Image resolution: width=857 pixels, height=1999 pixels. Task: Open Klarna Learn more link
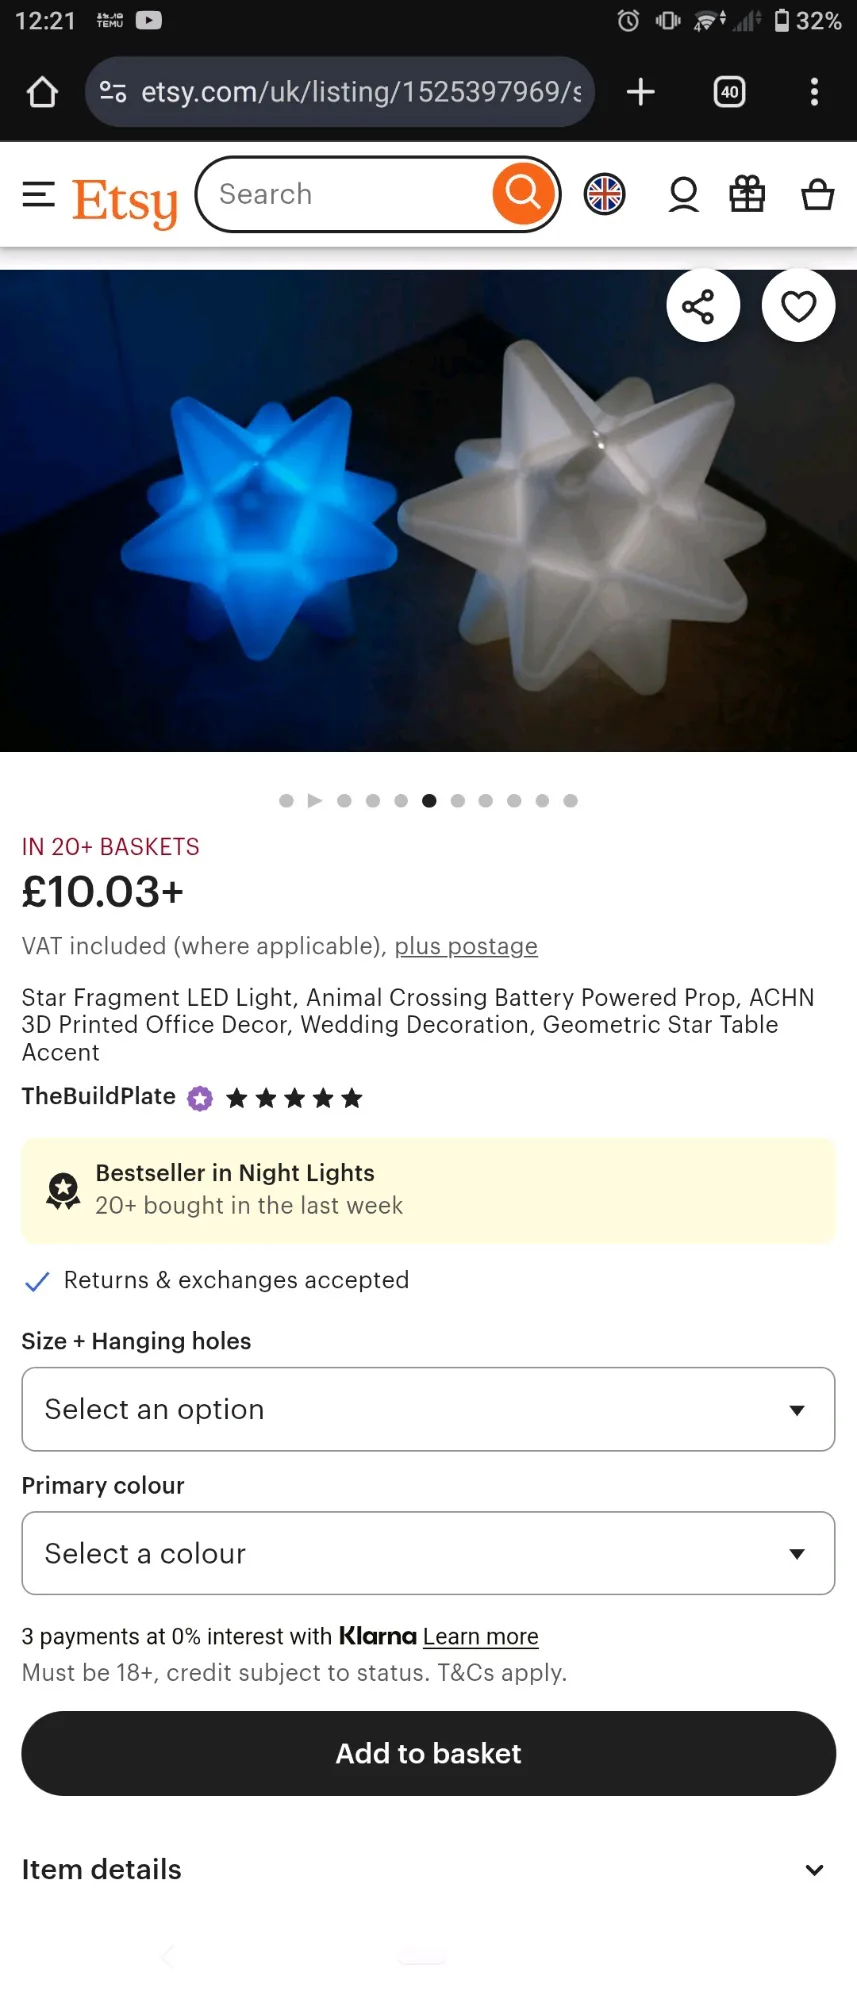(480, 1636)
